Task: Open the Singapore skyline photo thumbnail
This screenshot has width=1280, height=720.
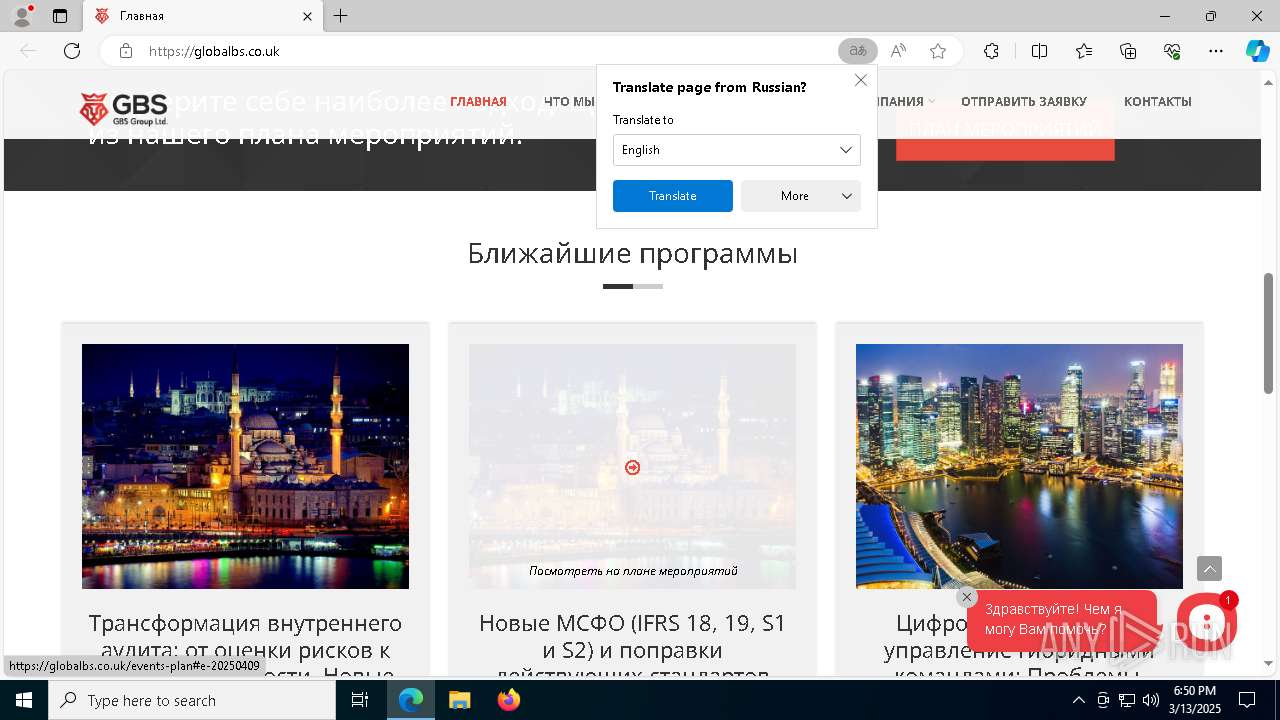Action: click(1019, 466)
